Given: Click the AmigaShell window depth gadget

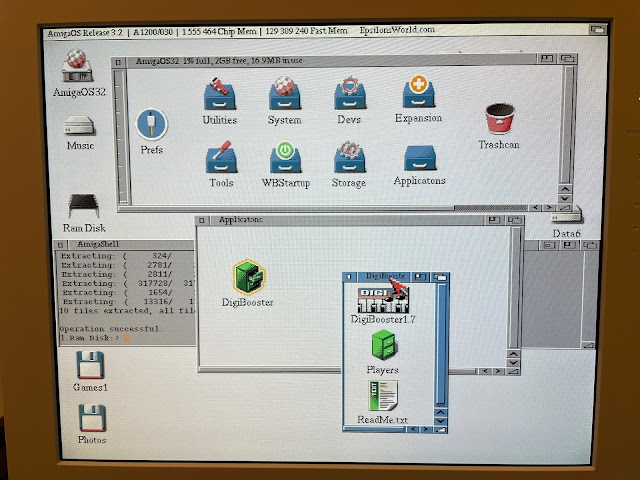Looking at the screenshot, I should pyautogui.click(x=590, y=245).
